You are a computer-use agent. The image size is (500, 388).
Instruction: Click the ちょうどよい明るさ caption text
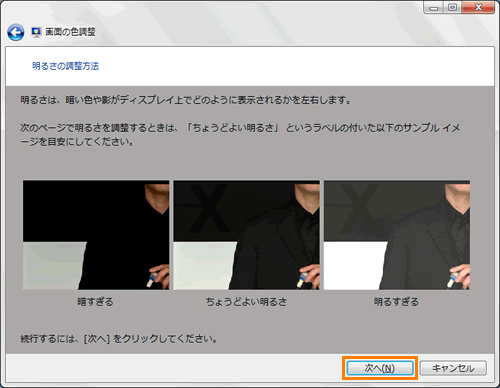(246, 302)
